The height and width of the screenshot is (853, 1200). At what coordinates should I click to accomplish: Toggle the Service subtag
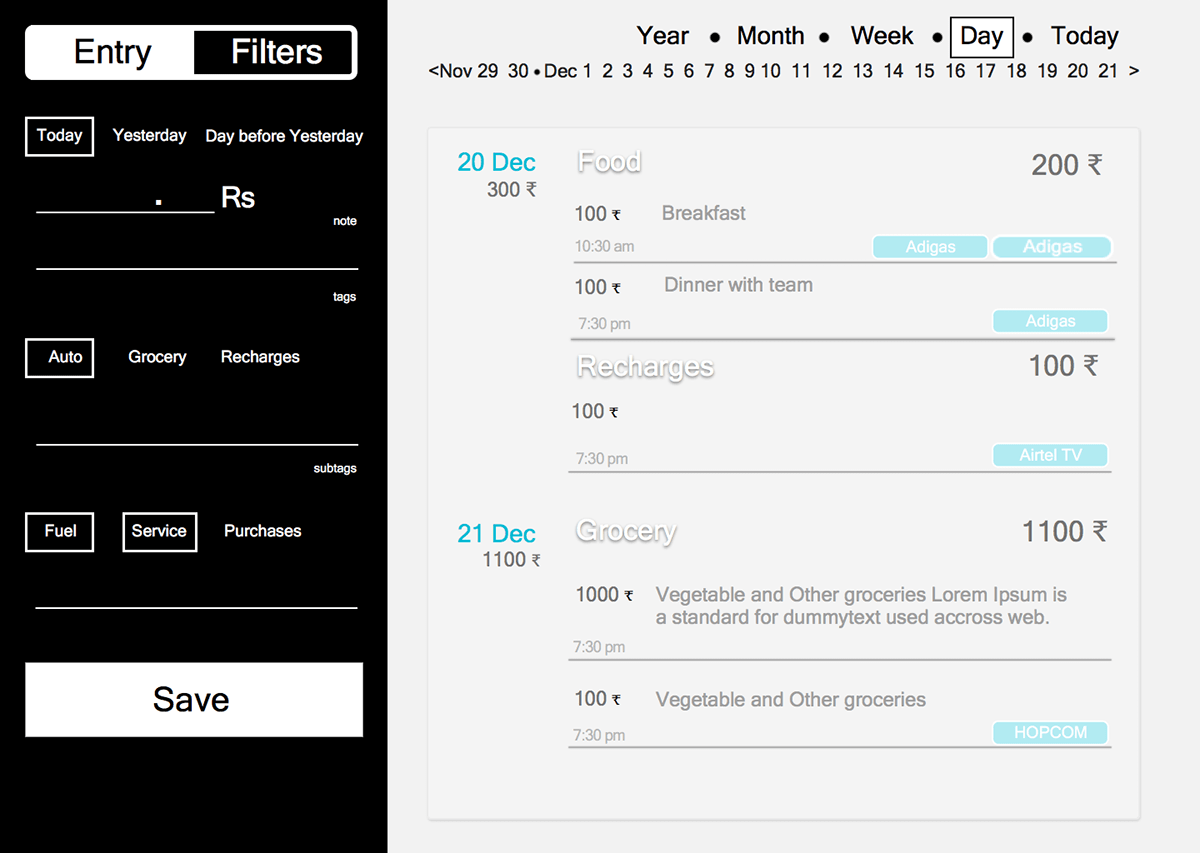[x=159, y=531]
